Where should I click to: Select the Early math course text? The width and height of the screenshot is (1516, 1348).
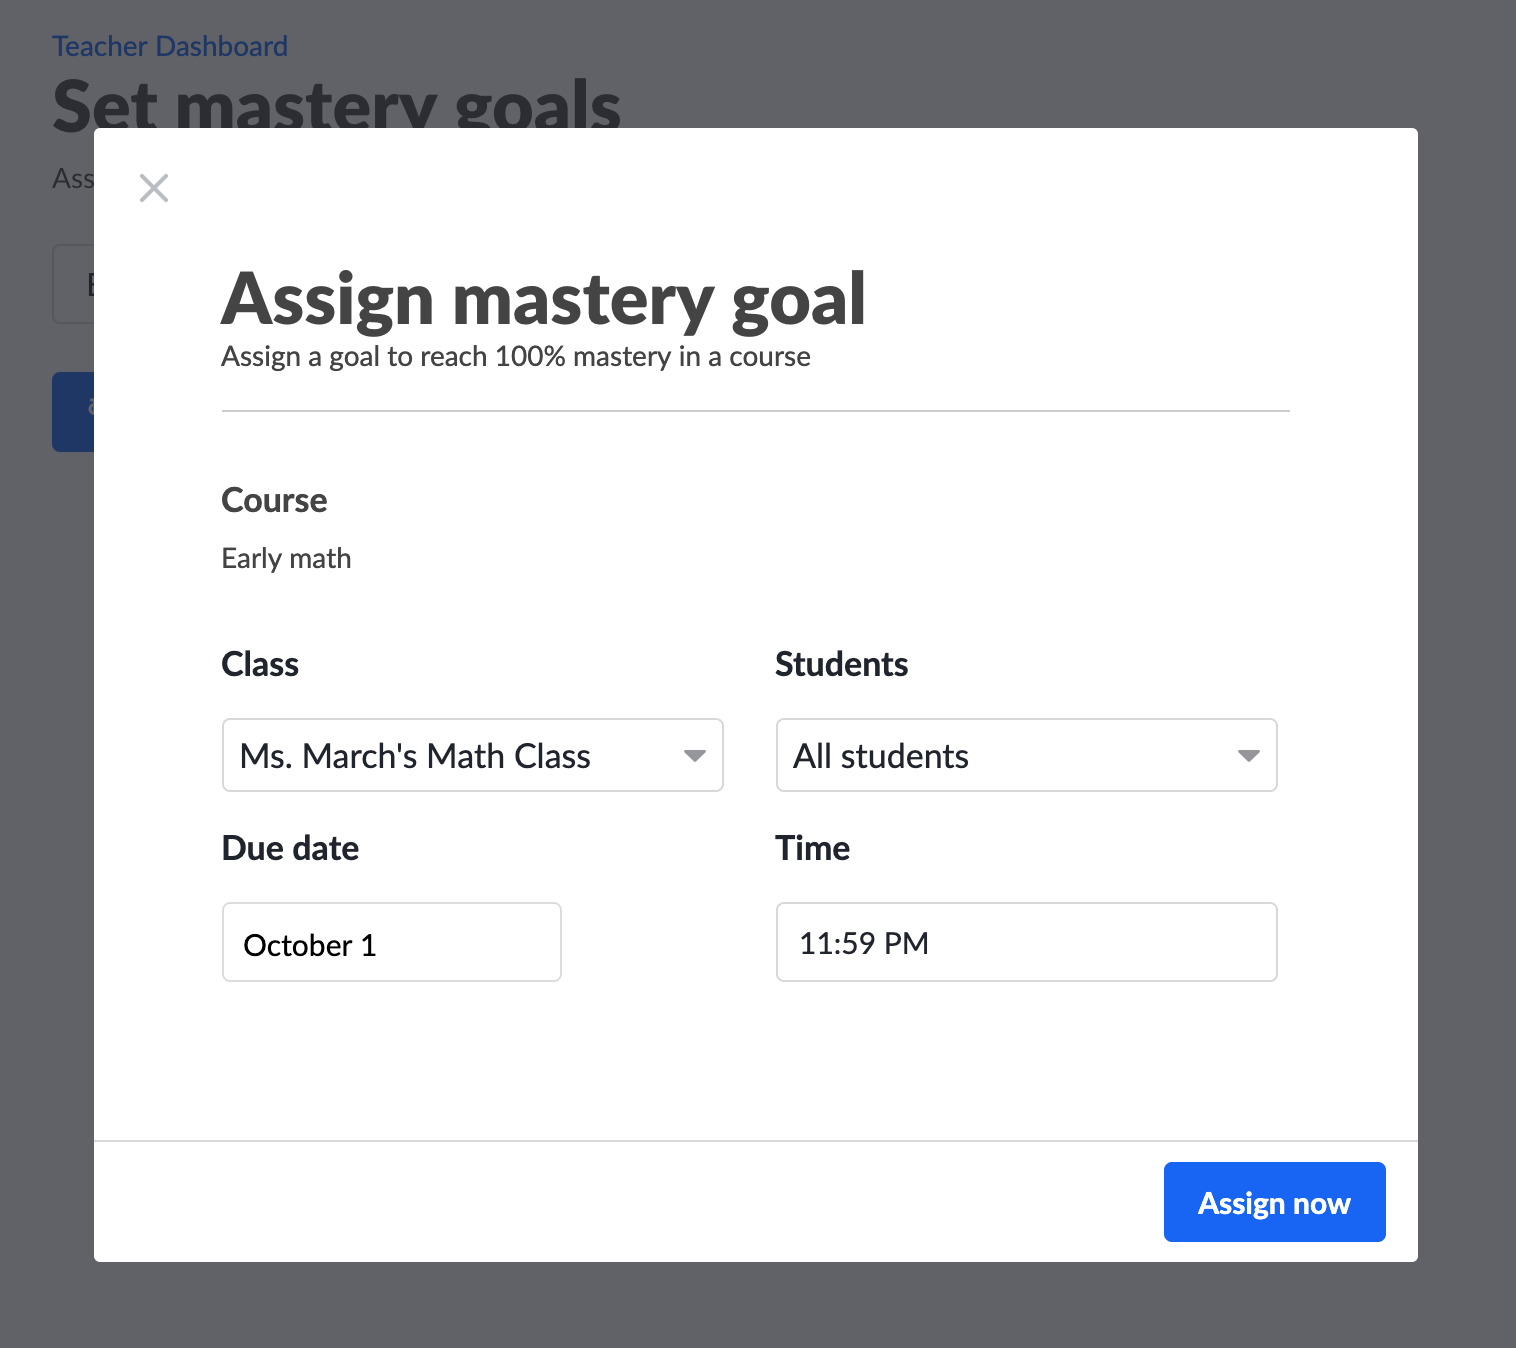coord(286,558)
